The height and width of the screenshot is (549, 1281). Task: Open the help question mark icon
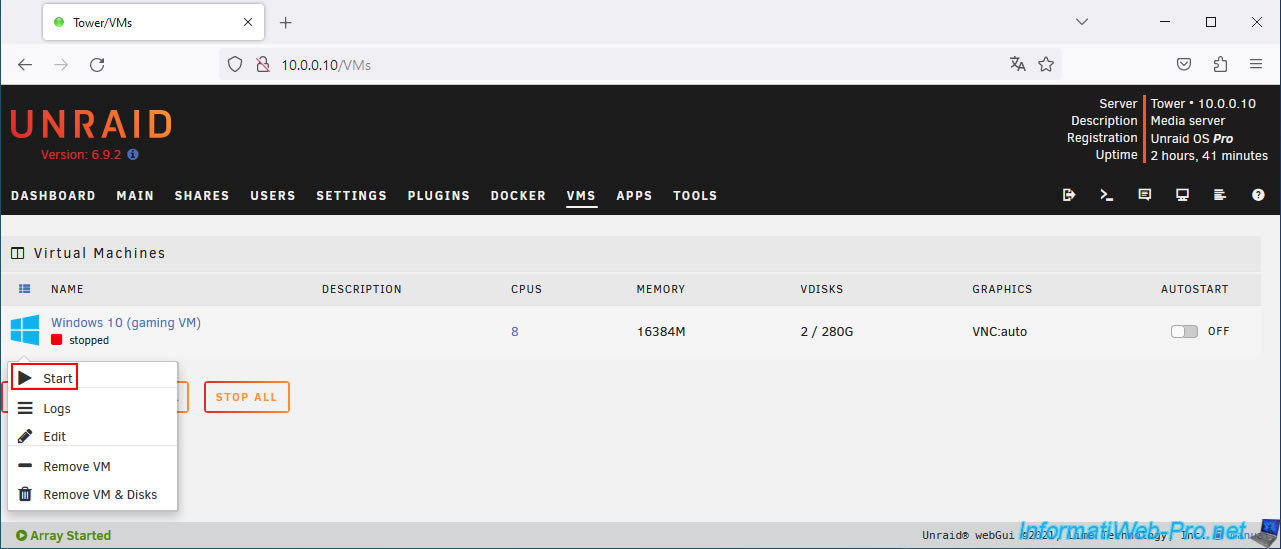(1258, 195)
